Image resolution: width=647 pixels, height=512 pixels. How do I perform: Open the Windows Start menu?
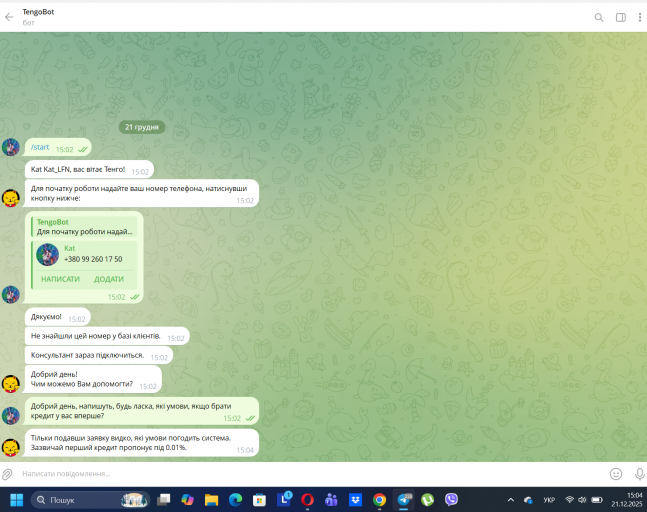17,500
